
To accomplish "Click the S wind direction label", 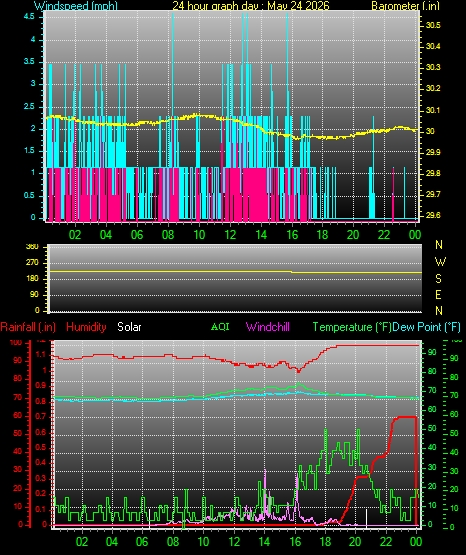I will point(438,279).
